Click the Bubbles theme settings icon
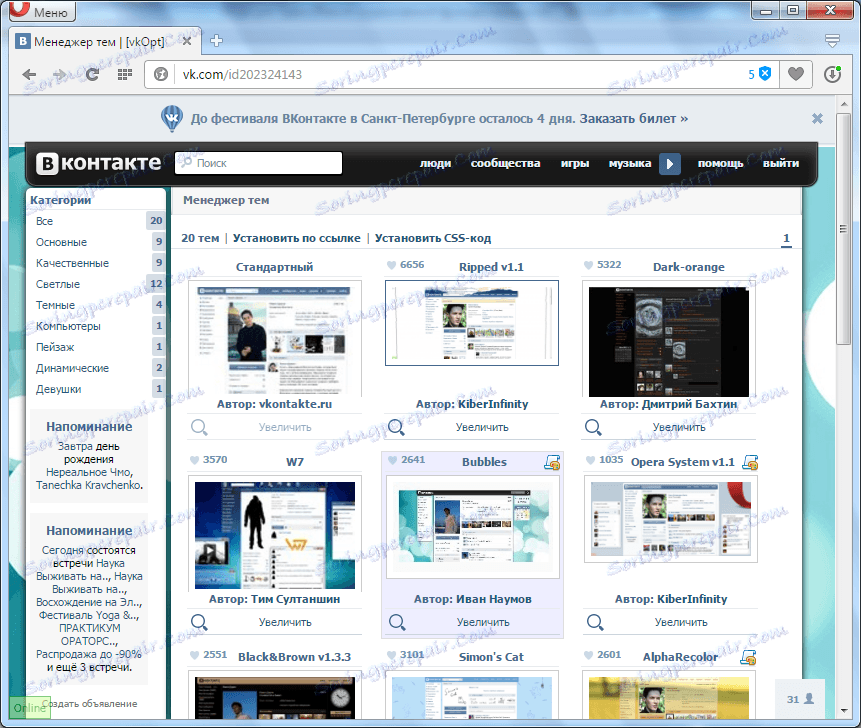This screenshot has width=861, height=728. tap(552, 462)
